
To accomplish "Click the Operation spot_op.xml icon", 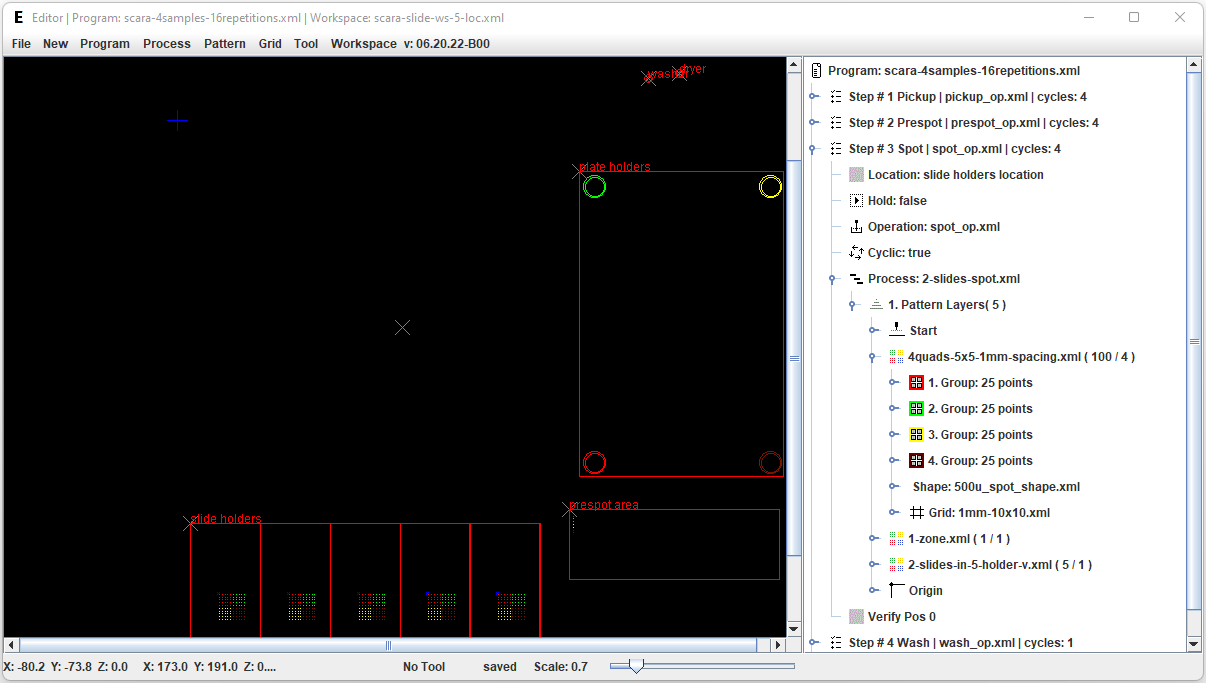I will (856, 227).
